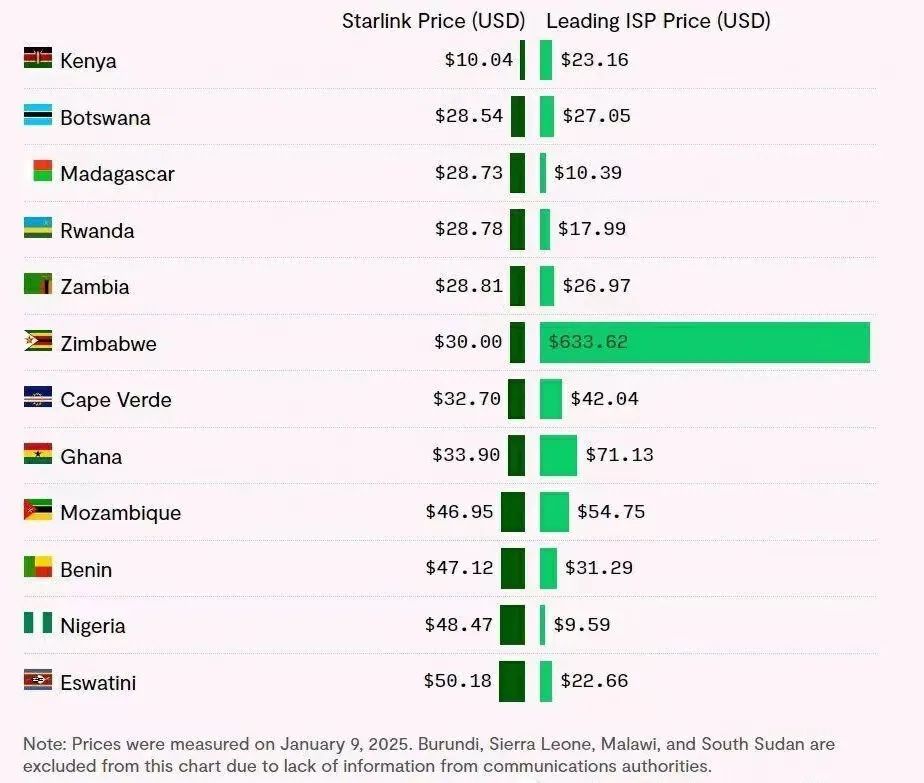Click the Zambia country label

95,287
